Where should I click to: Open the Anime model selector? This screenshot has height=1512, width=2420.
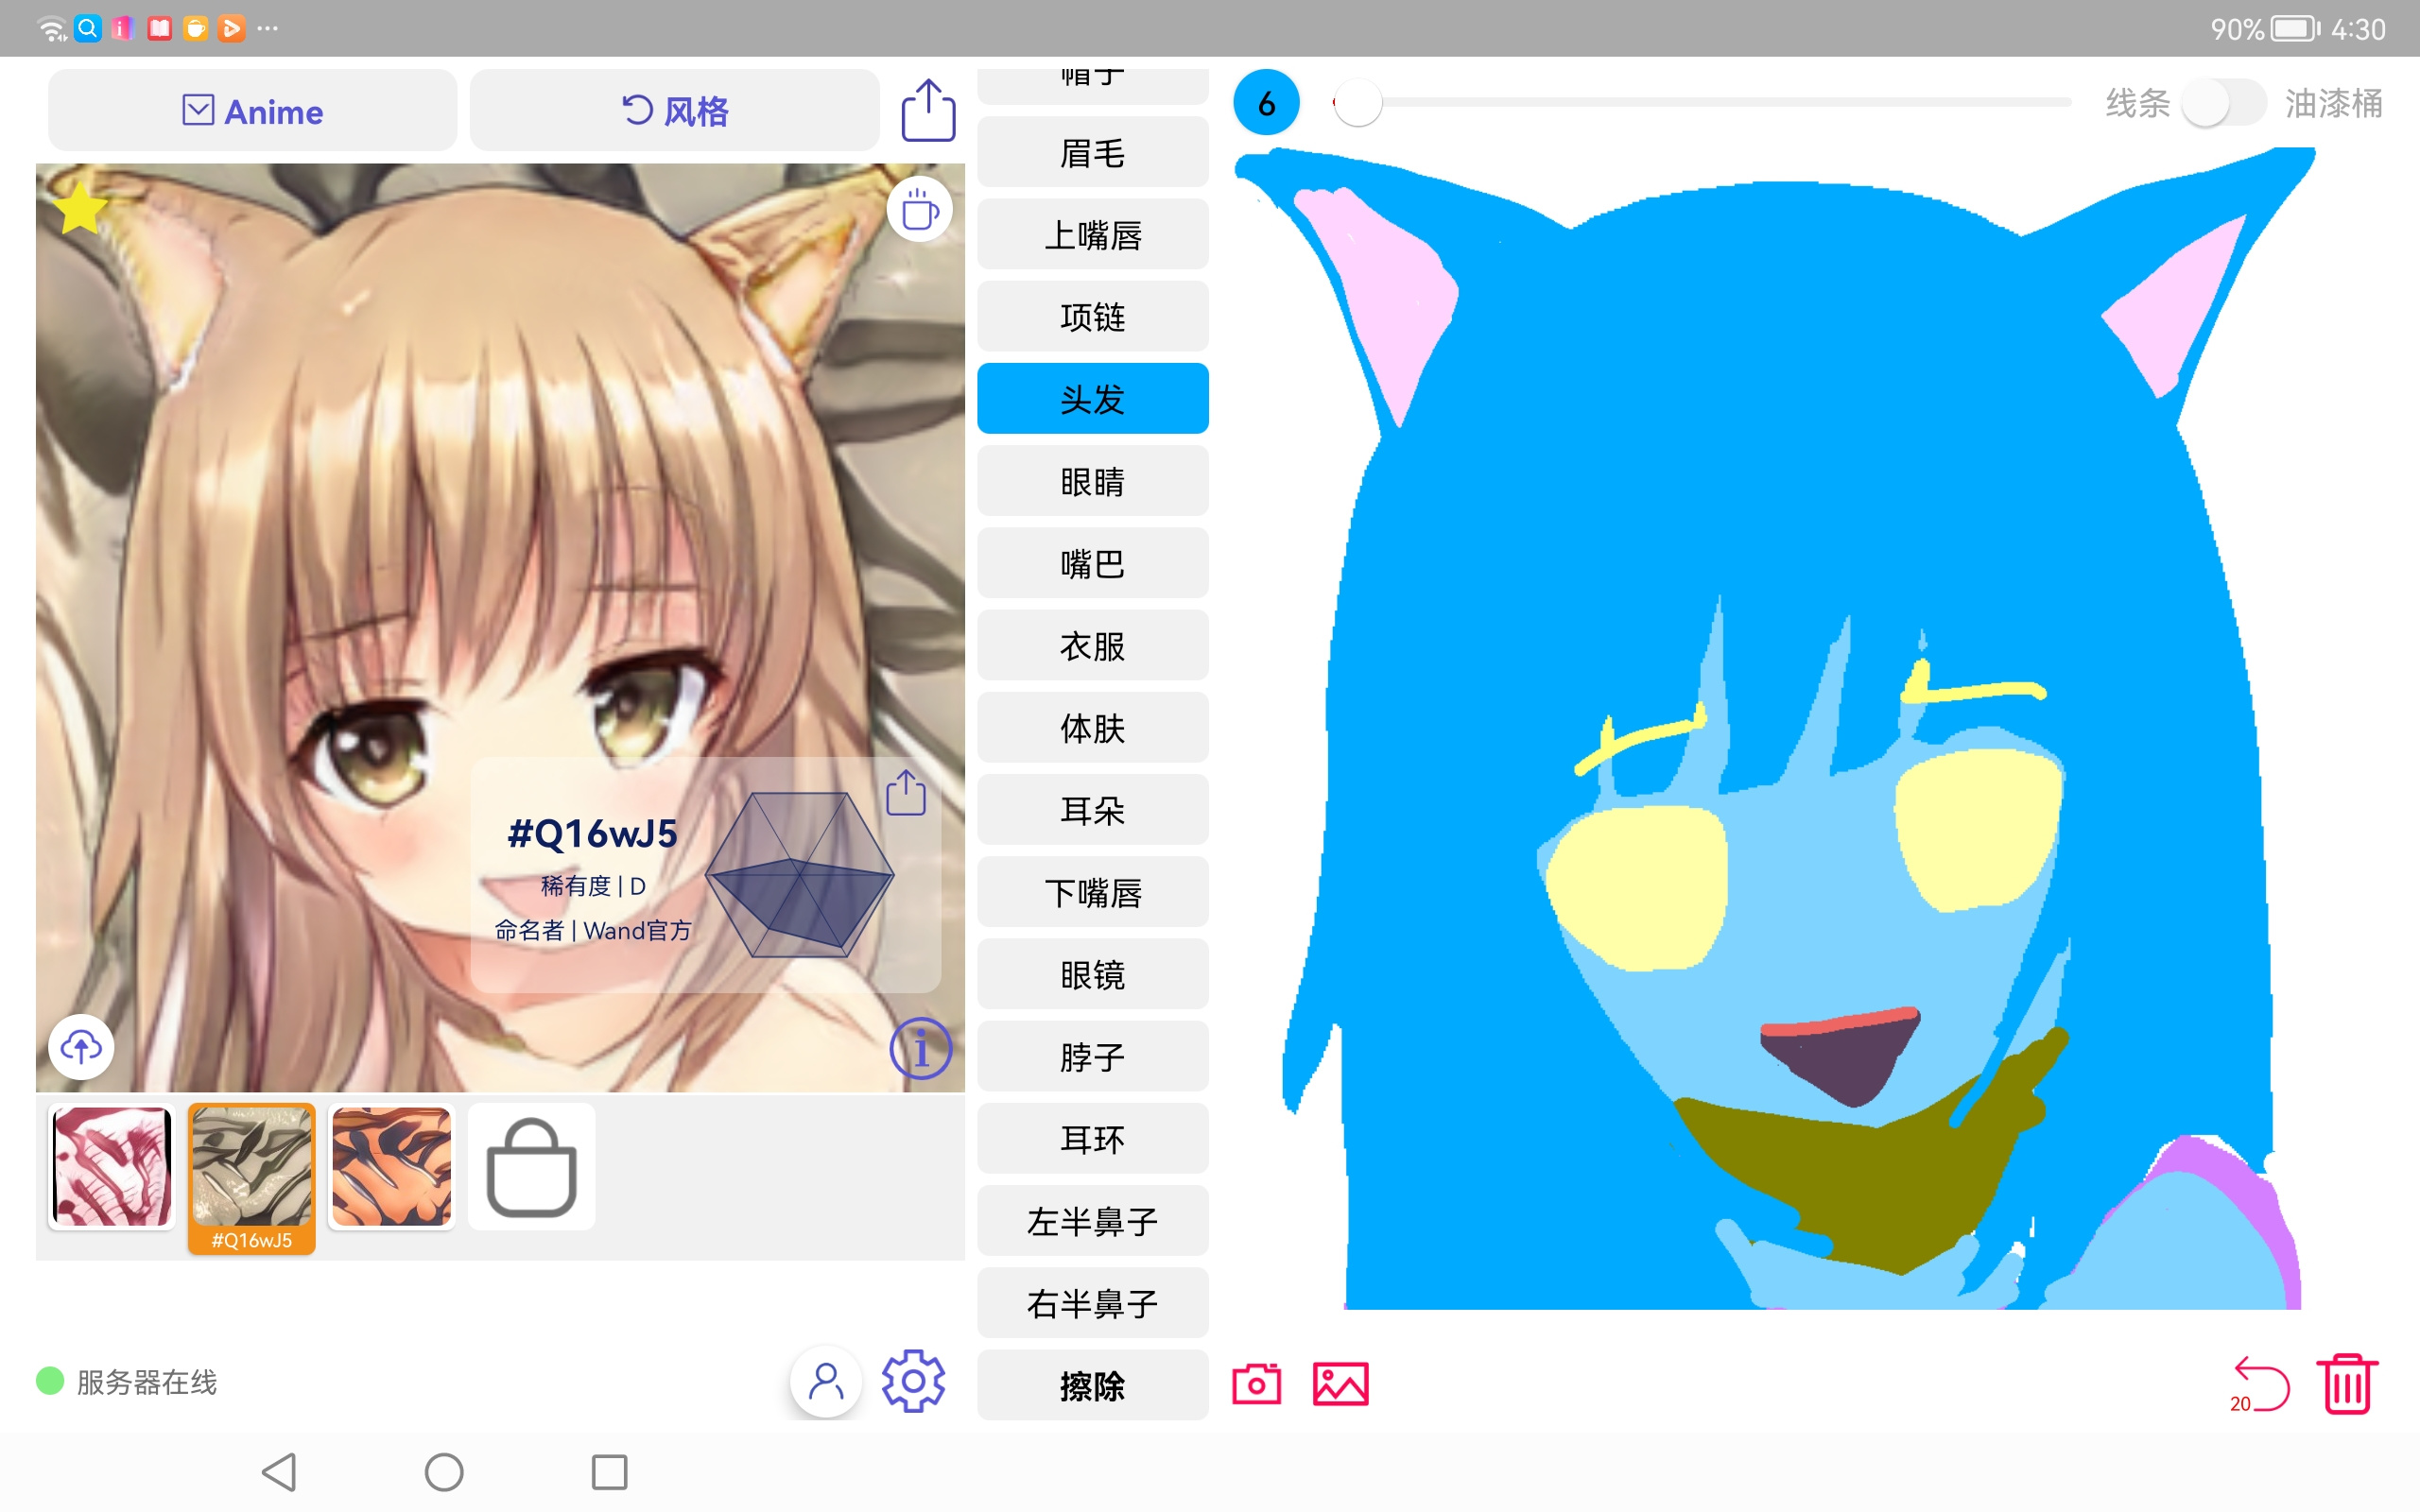[253, 110]
